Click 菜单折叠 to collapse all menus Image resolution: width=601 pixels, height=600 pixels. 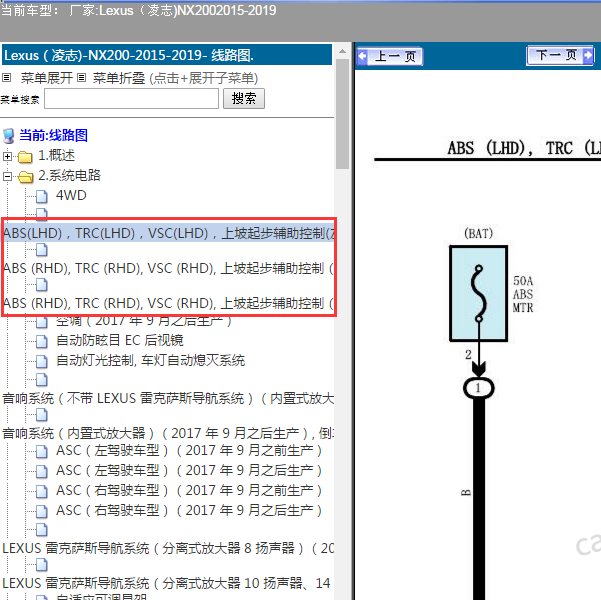119,78
